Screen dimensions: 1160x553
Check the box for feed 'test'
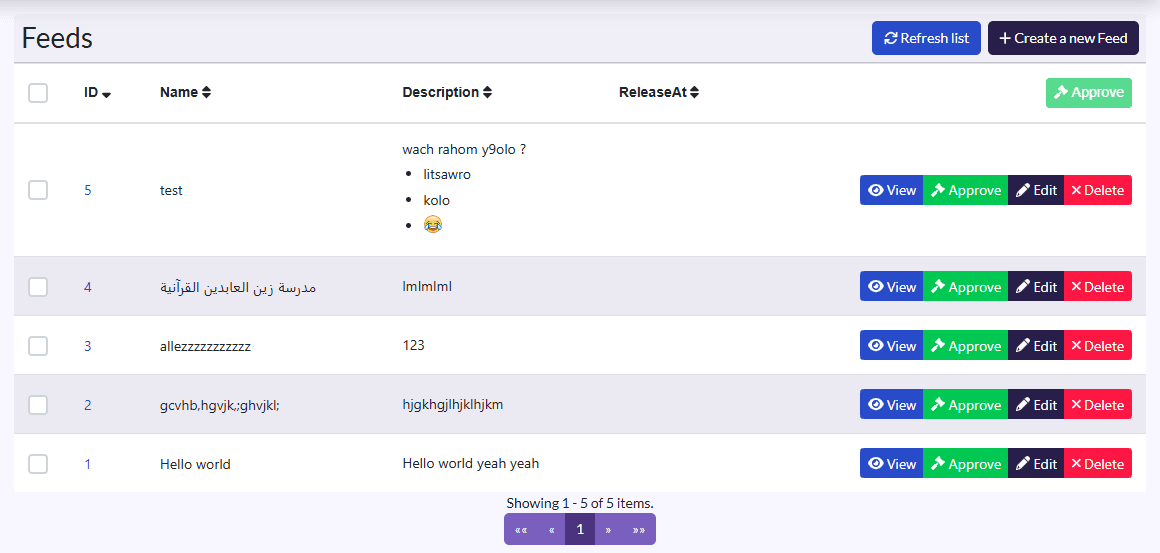[x=38, y=190]
